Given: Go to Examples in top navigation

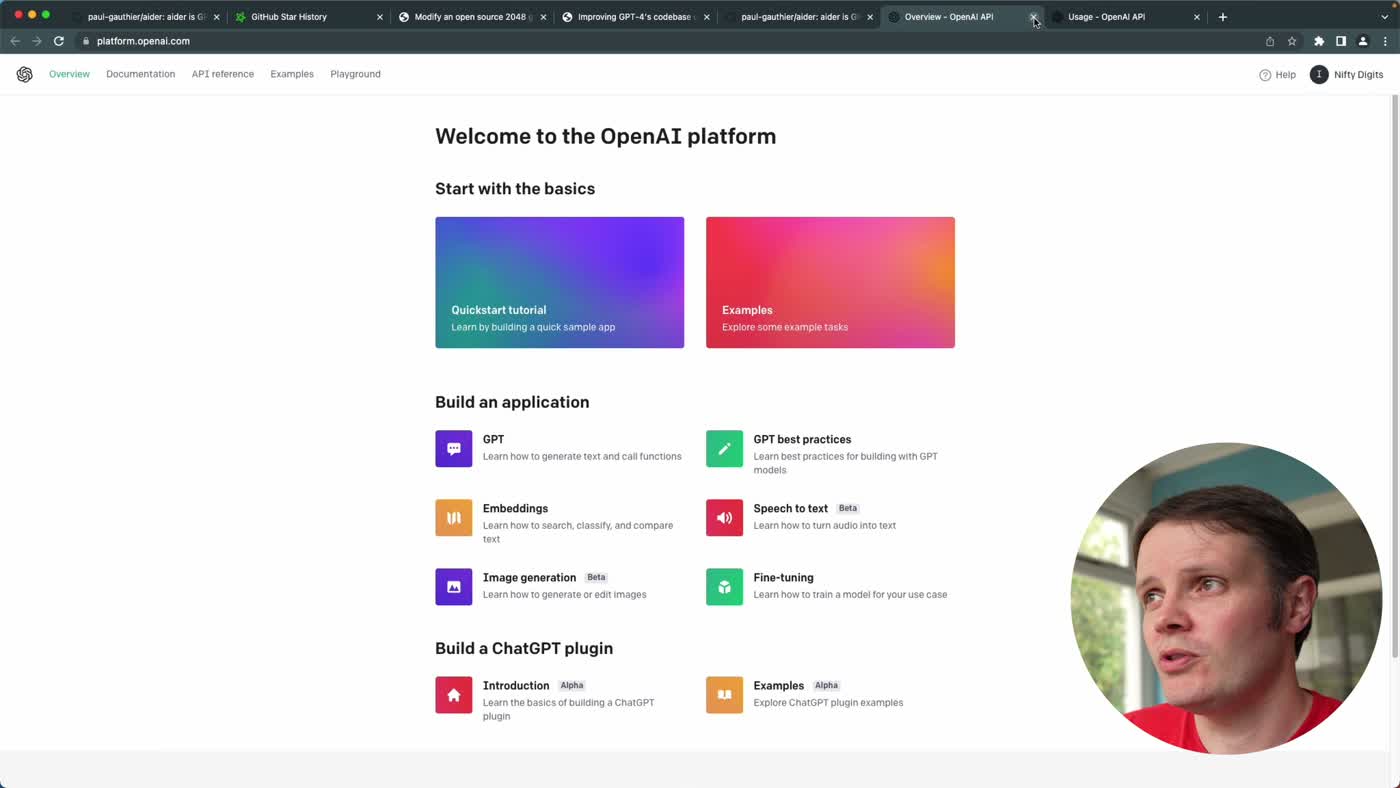Looking at the screenshot, I should 292,74.
